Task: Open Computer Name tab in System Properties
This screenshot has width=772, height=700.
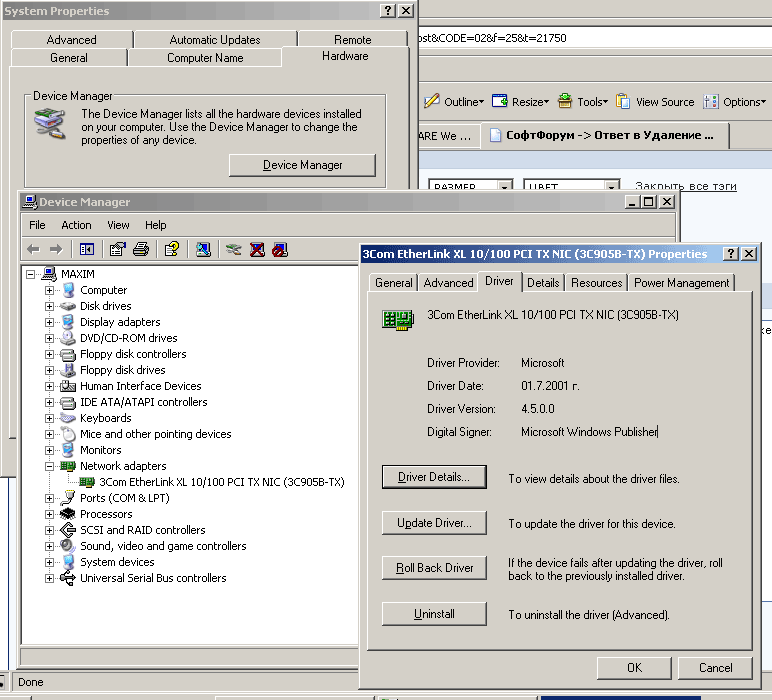Action: click(205, 58)
